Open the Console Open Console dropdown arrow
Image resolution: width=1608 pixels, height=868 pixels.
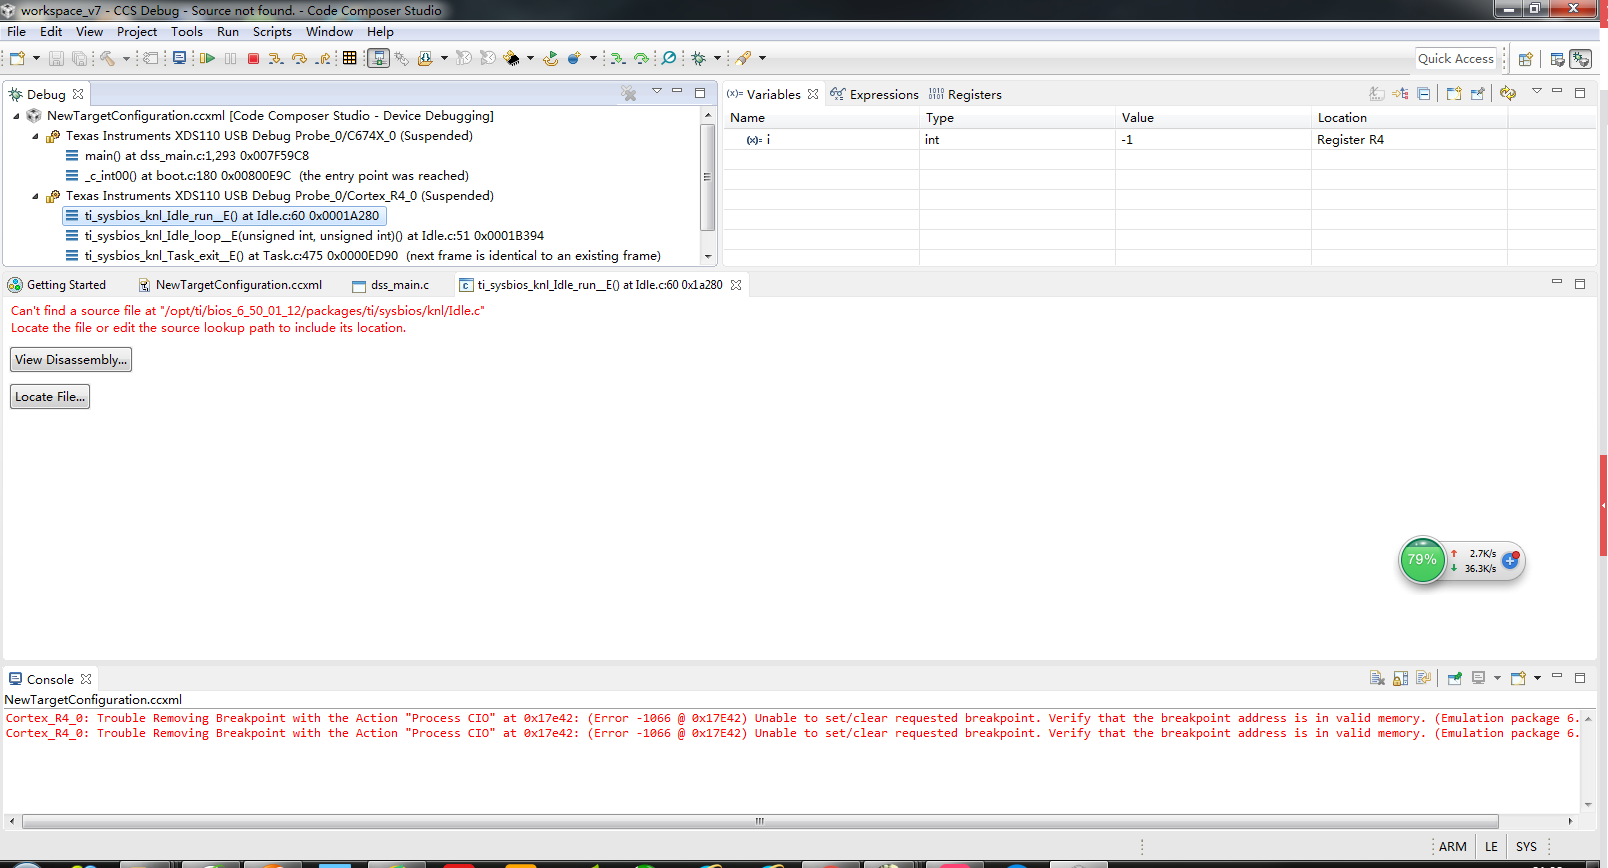(1537, 678)
